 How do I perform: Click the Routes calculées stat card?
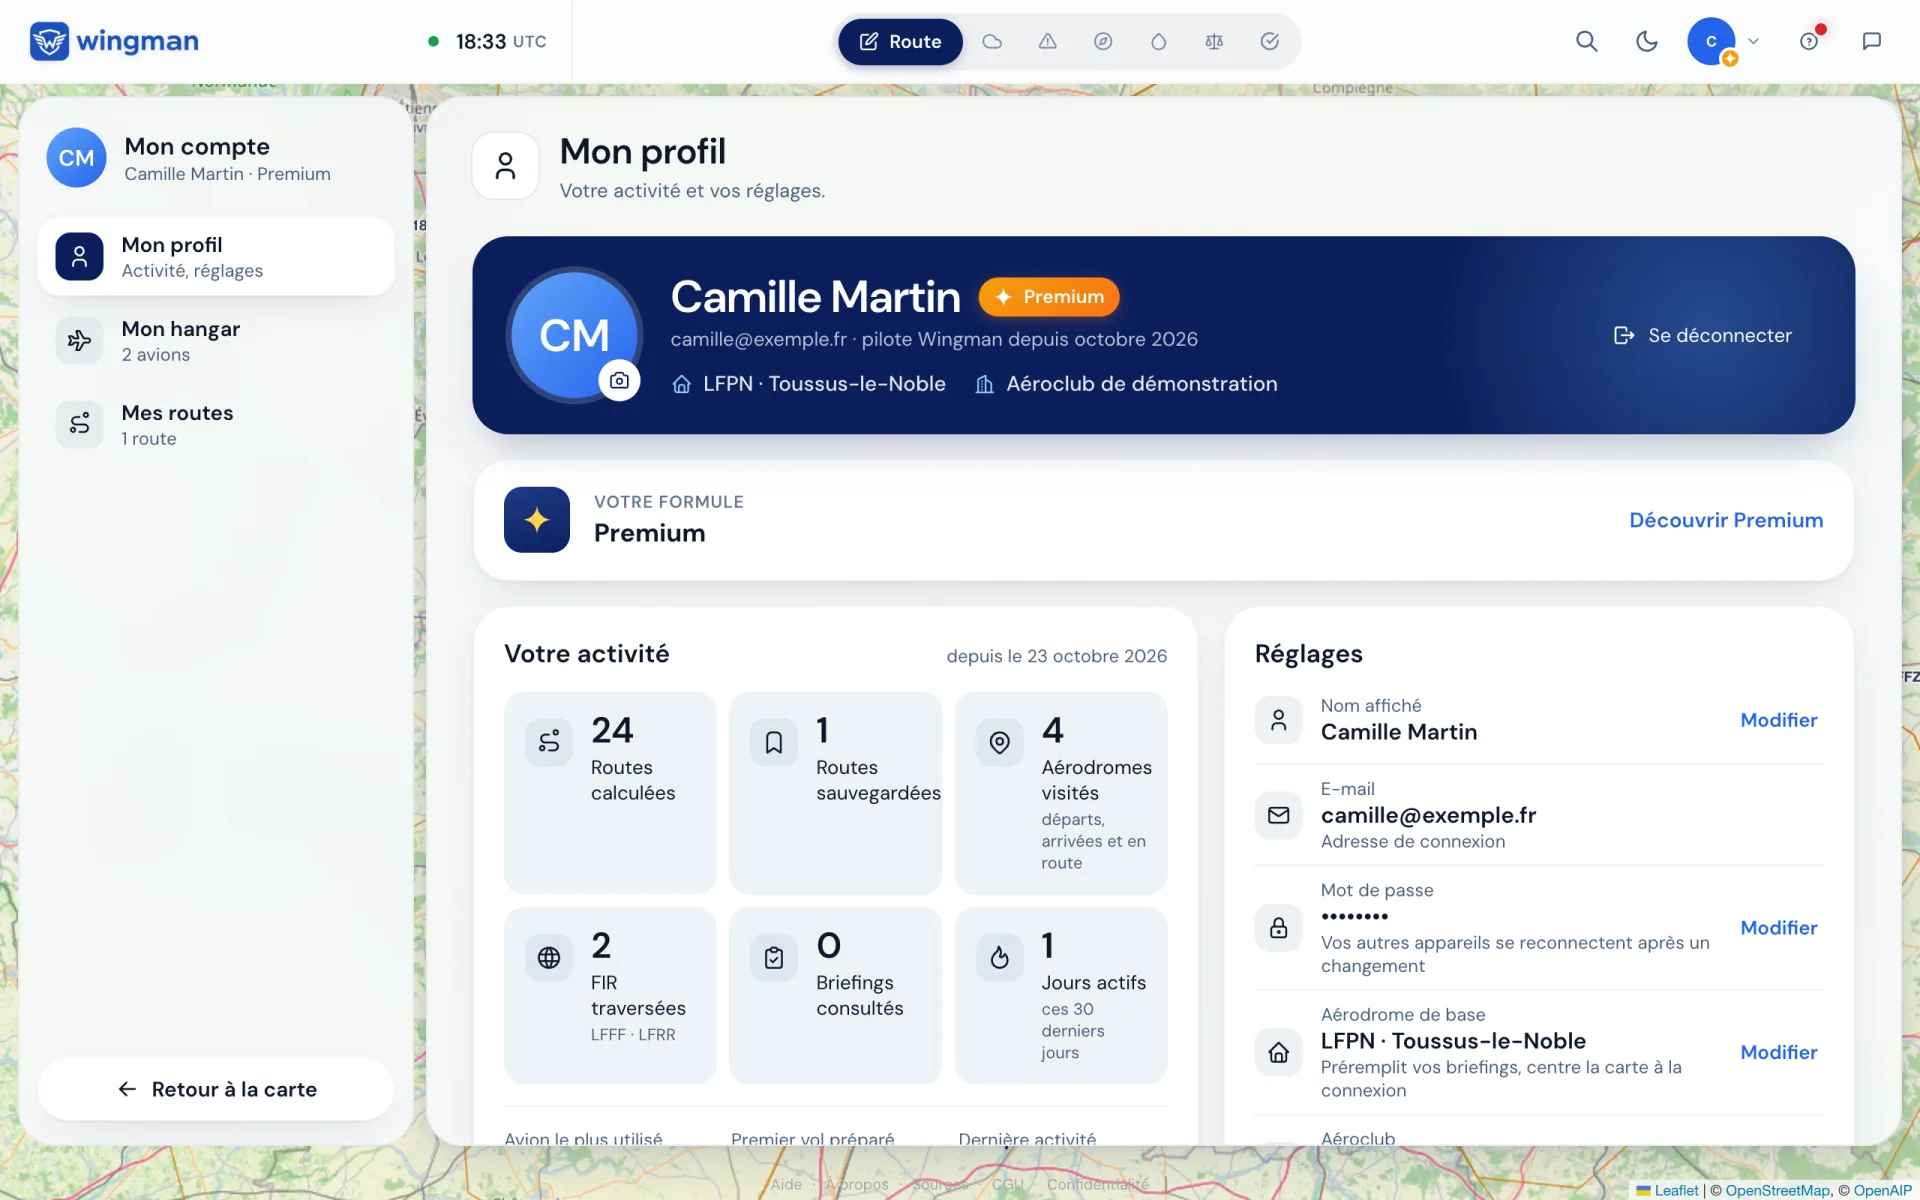(610, 792)
